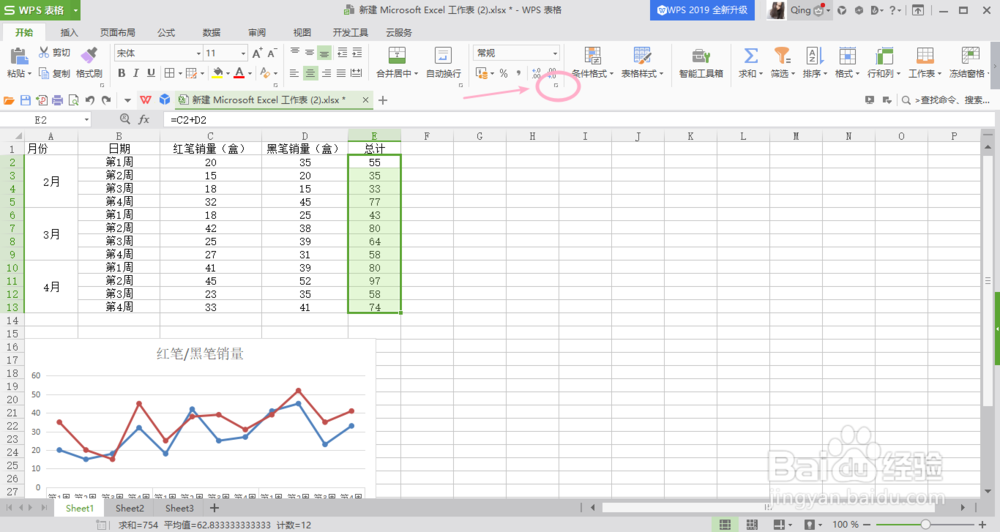Adjust the zoom slider handle
This screenshot has width=1000, height=532.
point(925,524)
